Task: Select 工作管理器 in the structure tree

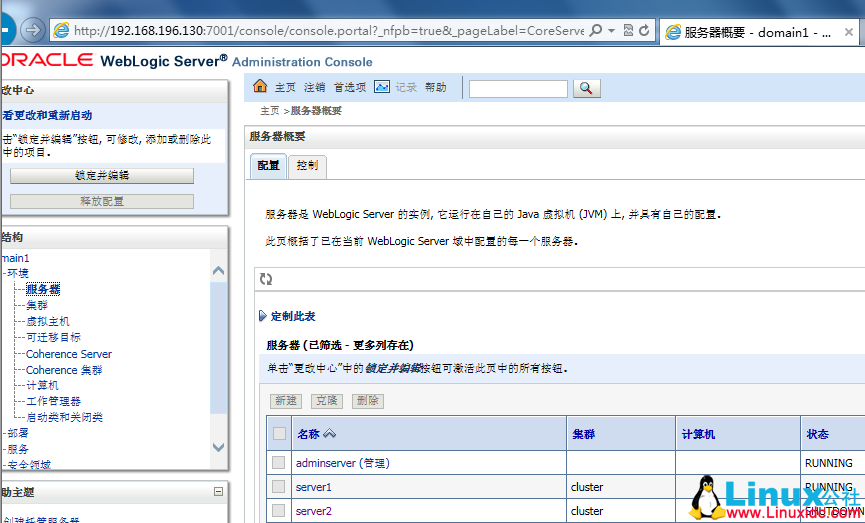Action: click(53, 401)
